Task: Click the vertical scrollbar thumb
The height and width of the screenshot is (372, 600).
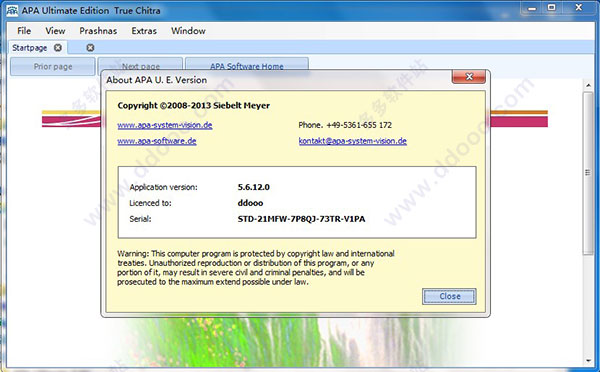Action: pyautogui.click(x=588, y=173)
